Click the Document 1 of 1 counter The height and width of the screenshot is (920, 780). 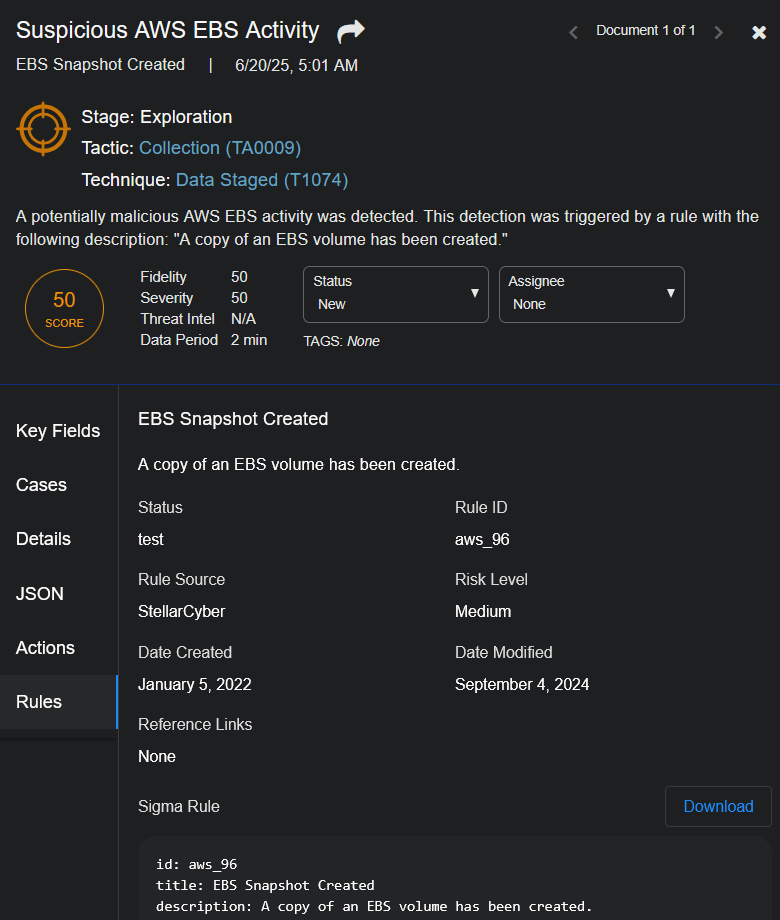tap(645, 31)
